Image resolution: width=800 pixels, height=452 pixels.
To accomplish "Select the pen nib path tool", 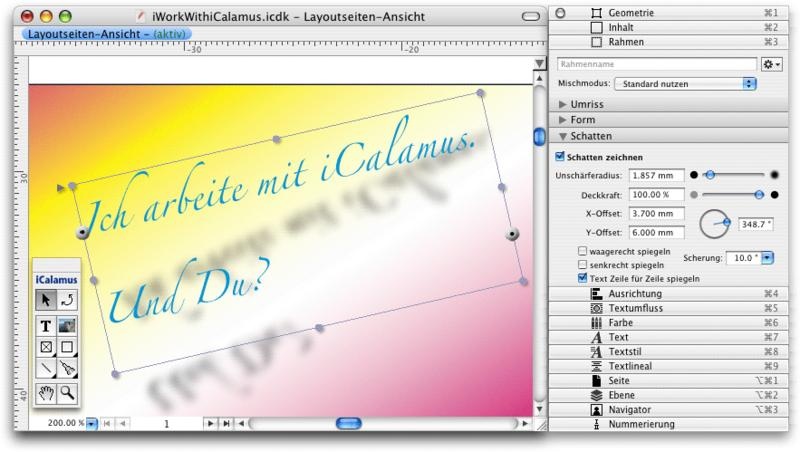I will point(67,368).
